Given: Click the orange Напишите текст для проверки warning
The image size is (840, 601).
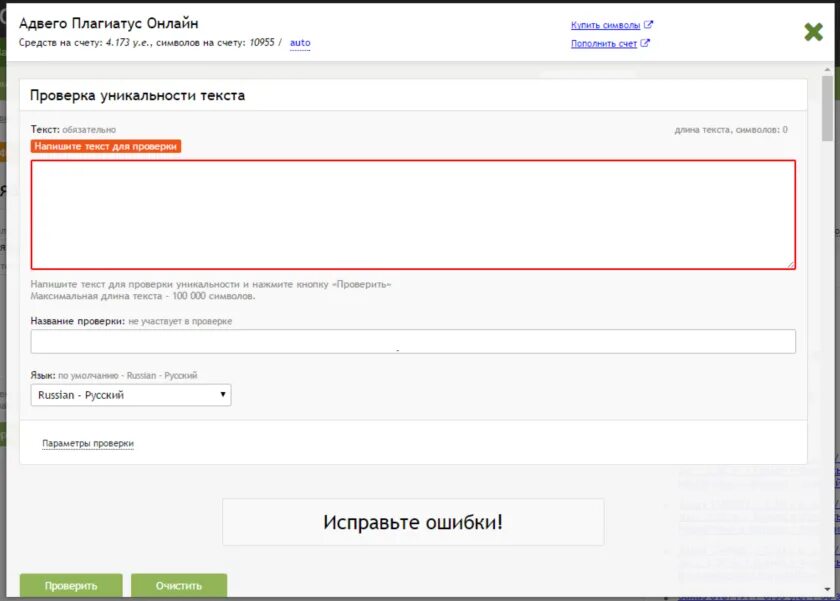Looking at the screenshot, I should 106,146.
